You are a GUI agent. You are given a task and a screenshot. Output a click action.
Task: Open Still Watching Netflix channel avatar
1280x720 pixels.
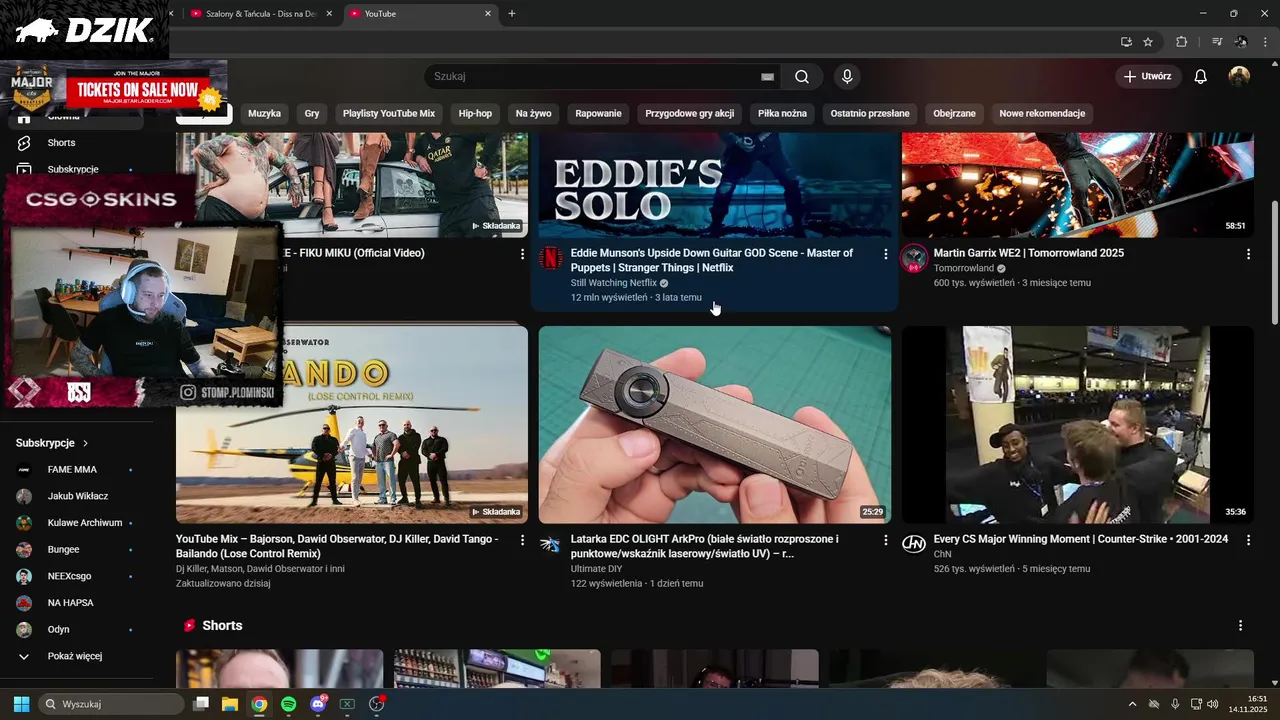coord(551,258)
